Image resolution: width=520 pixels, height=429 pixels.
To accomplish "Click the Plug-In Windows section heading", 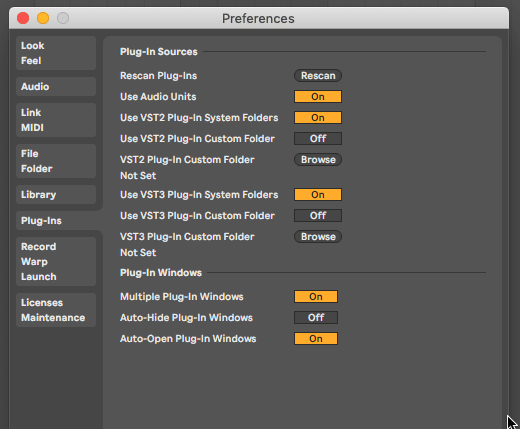I will tap(161, 273).
